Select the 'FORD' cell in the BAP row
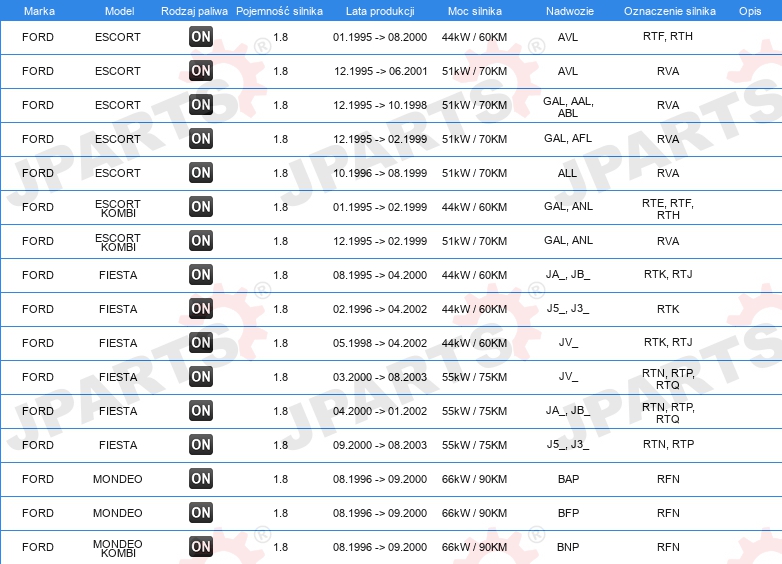The image size is (782, 564). click(x=38, y=479)
